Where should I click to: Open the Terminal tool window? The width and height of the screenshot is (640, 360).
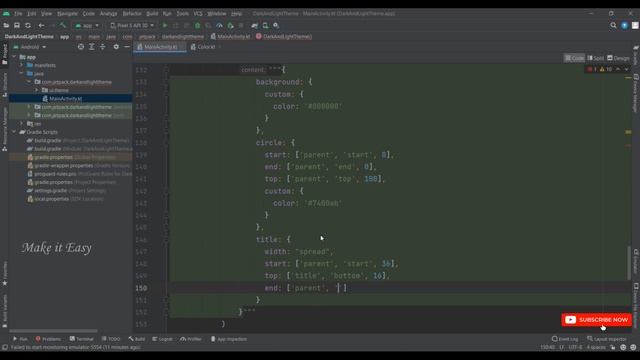(82, 339)
